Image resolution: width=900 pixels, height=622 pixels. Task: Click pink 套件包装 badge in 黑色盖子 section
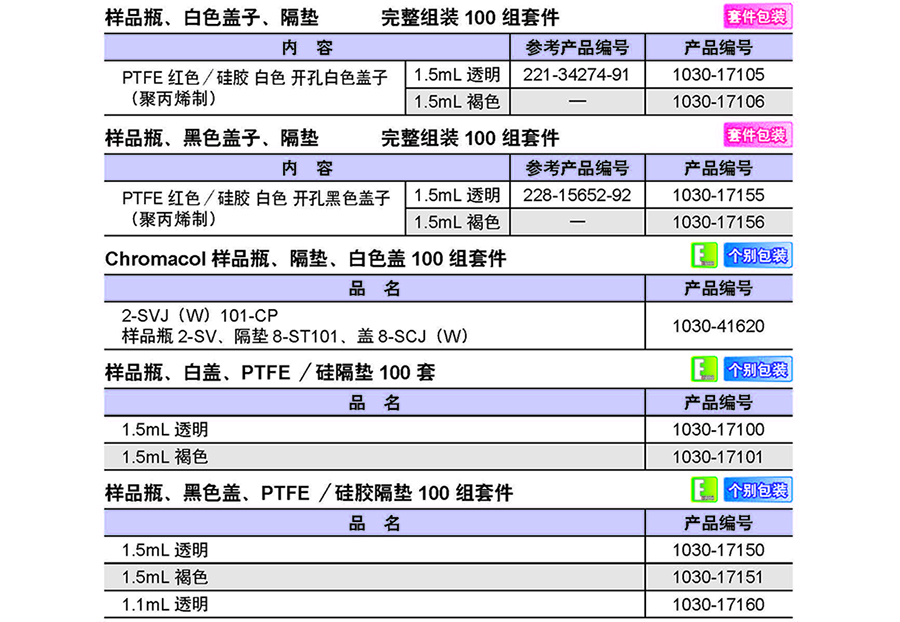pos(756,136)
